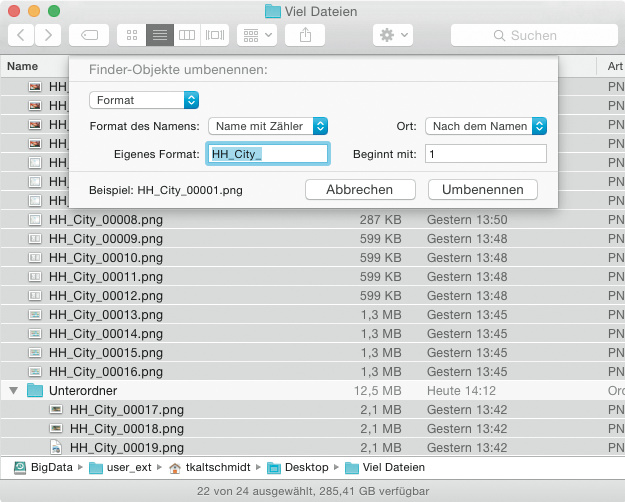Click the HH_City_00011.png file icon
The image size is (625, 502).
click(x=35, y=276)
